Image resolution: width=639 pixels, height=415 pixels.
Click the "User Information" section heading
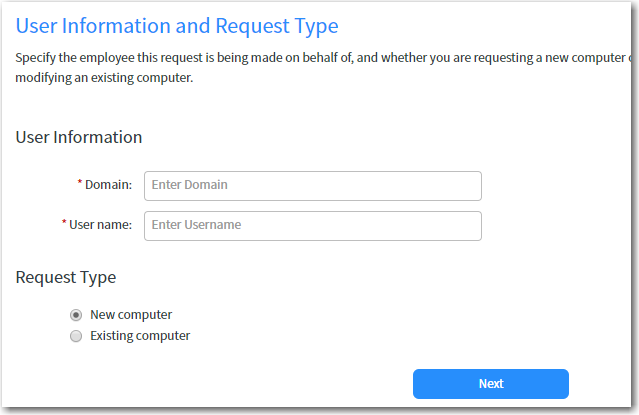click(x=79, y=137)
